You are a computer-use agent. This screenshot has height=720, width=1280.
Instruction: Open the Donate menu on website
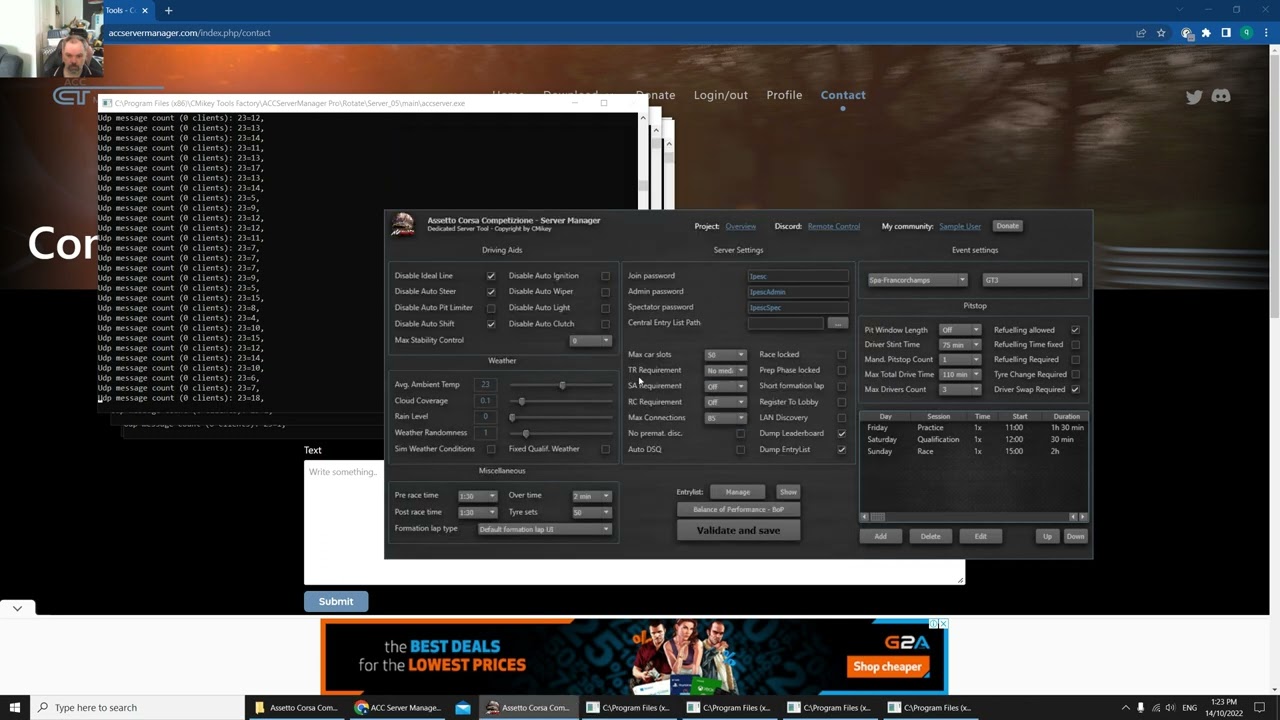coord(655,95)
